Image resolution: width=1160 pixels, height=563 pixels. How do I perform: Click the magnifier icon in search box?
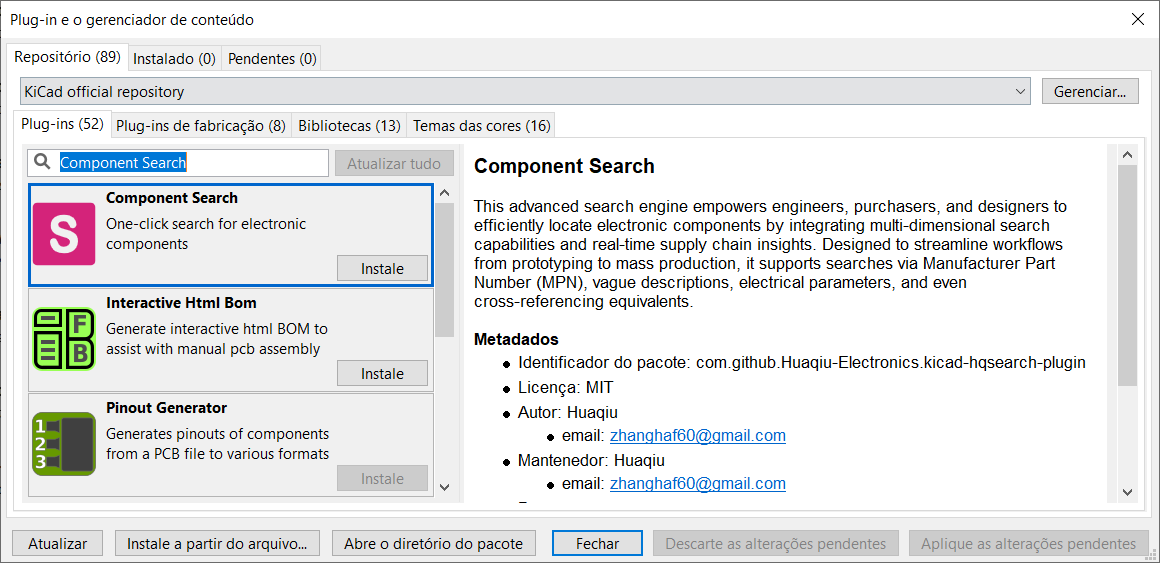coord(43,163)
